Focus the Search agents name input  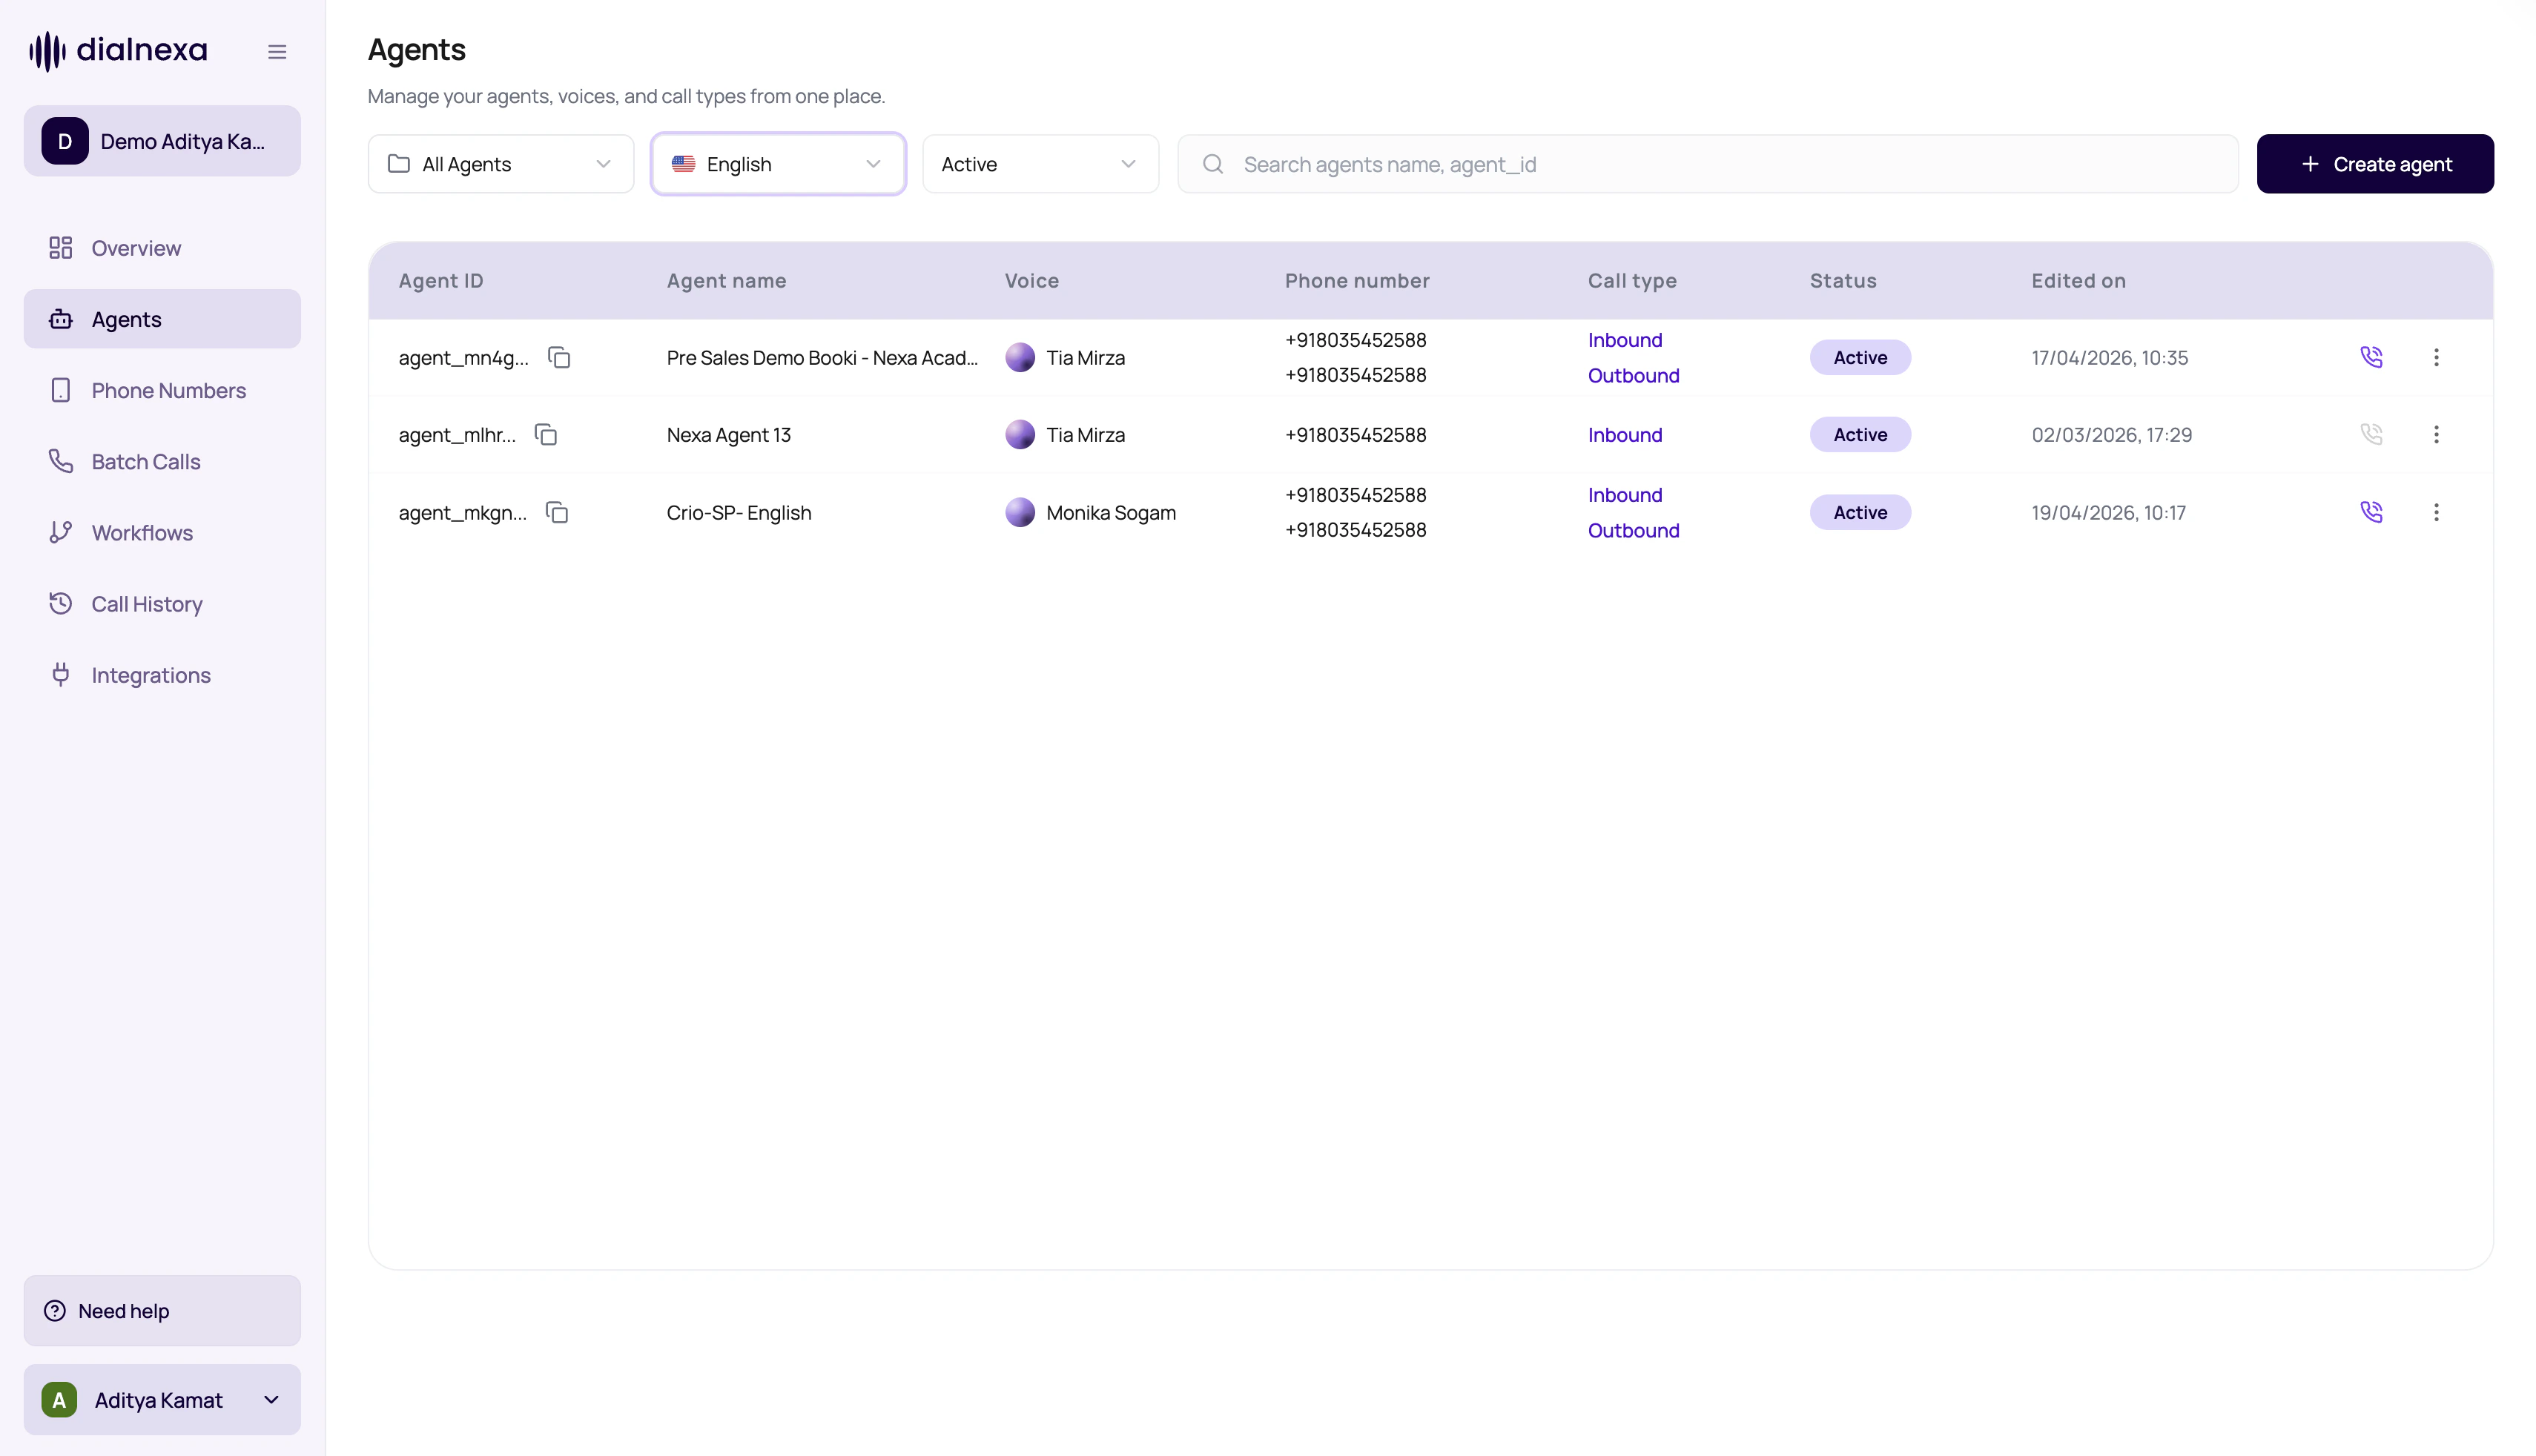[x=1708, y=164]
